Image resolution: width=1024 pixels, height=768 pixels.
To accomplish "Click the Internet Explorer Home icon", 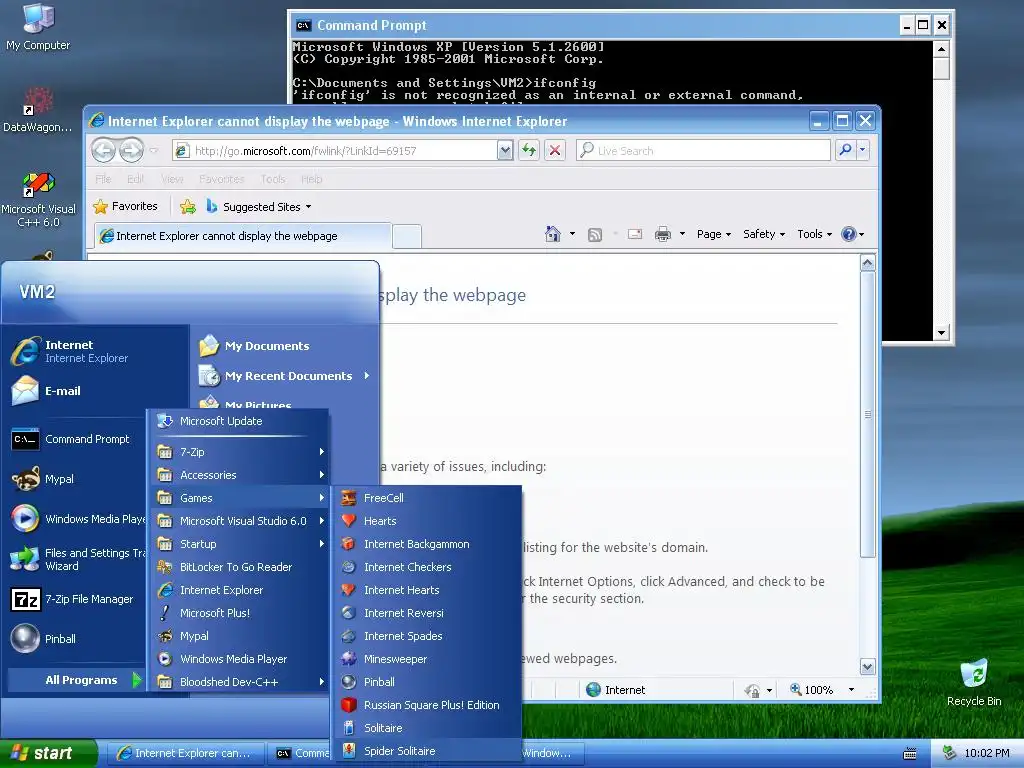I will pos(552,234).
